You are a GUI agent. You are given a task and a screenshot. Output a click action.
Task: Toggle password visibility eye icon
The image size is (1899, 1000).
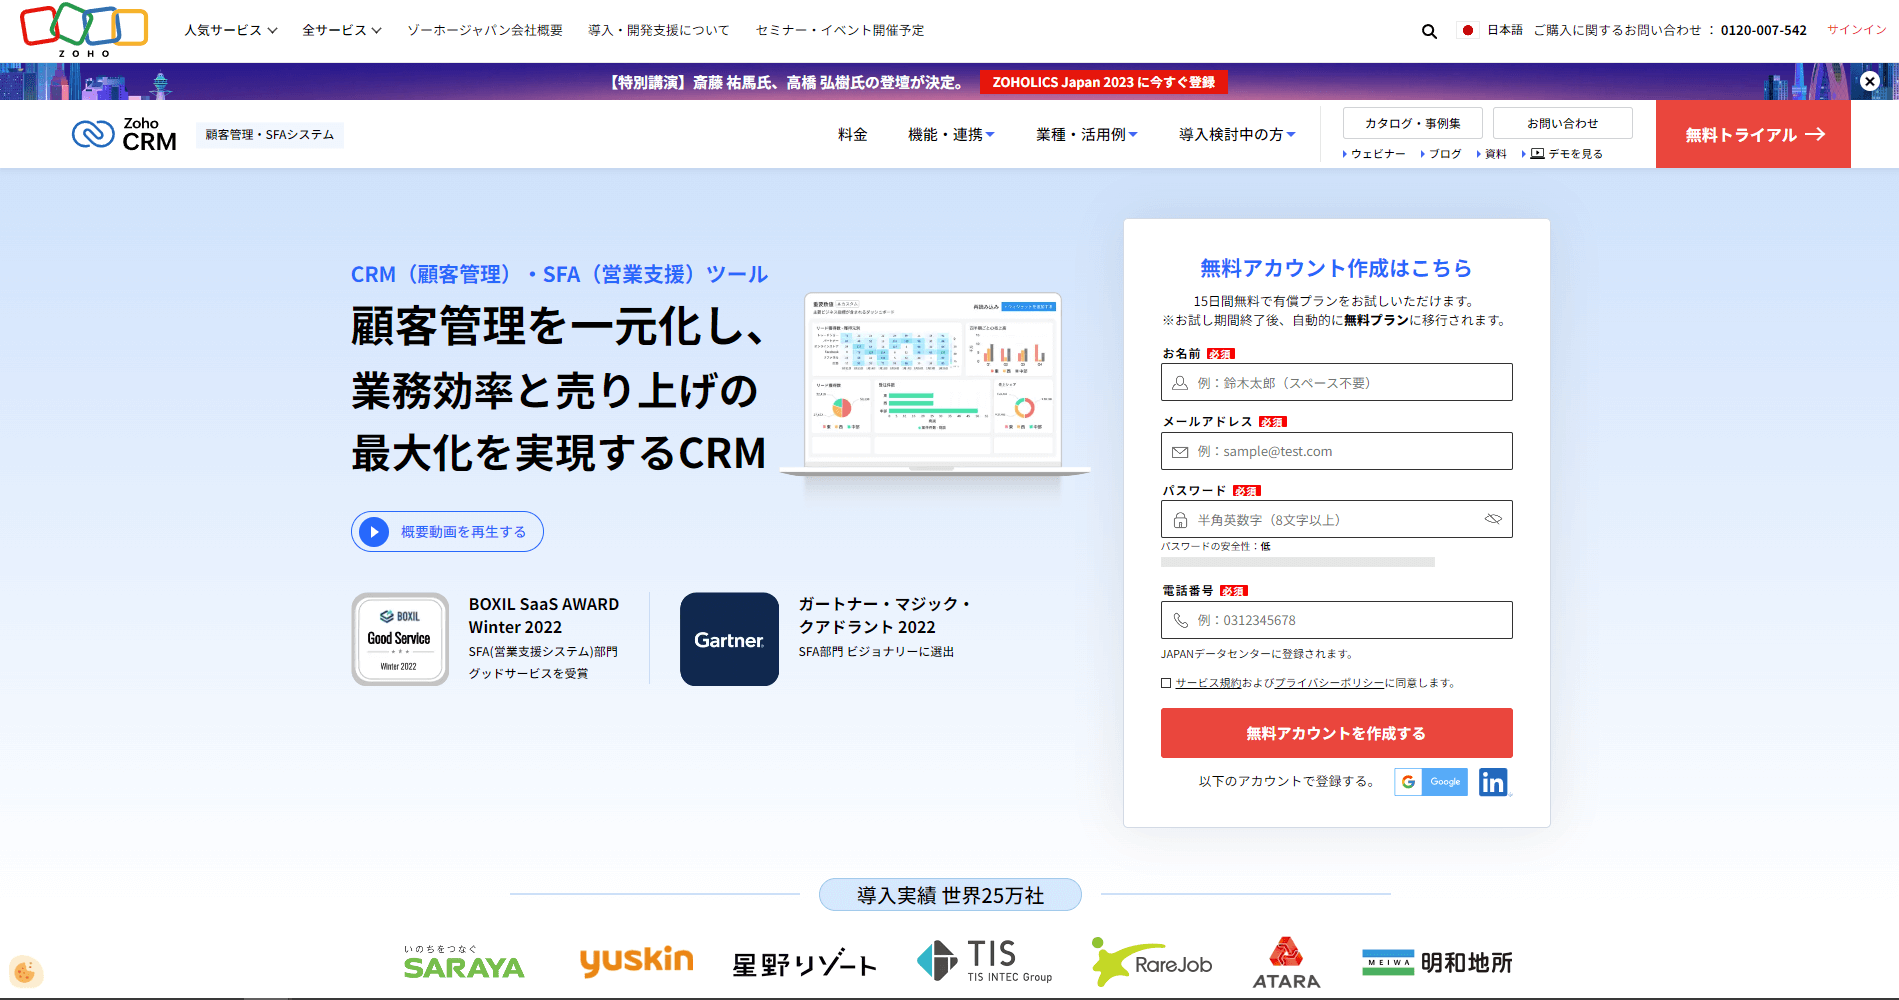(1493, 519)
